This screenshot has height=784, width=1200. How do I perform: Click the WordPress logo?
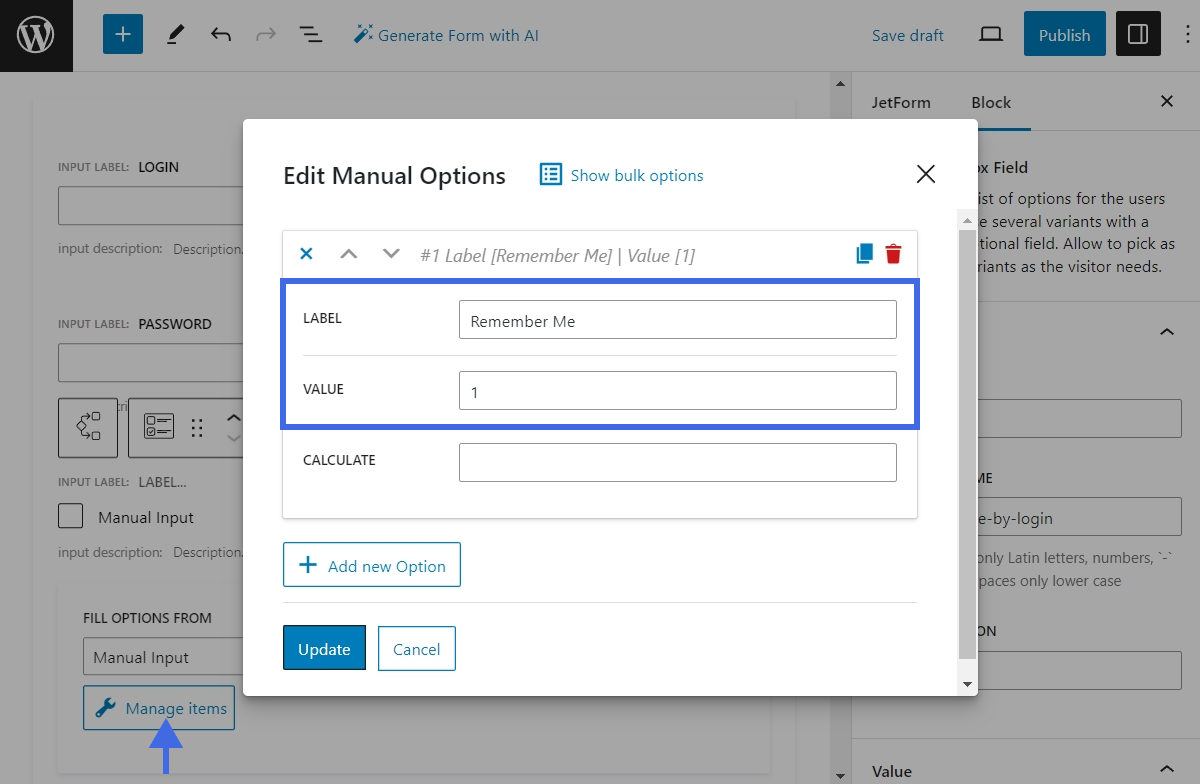pyautogui.click(x=36, y=35)
